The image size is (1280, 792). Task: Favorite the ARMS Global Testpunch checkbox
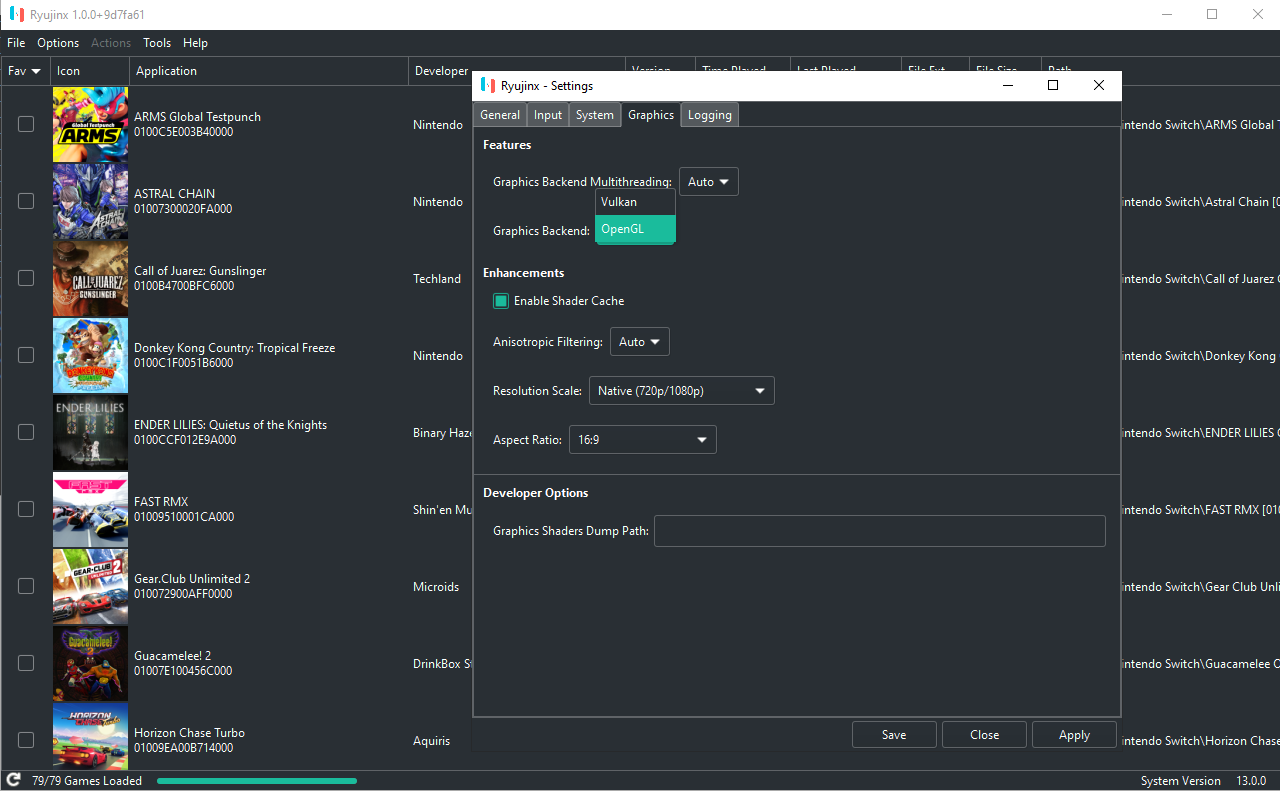click(x=26, y=124)
